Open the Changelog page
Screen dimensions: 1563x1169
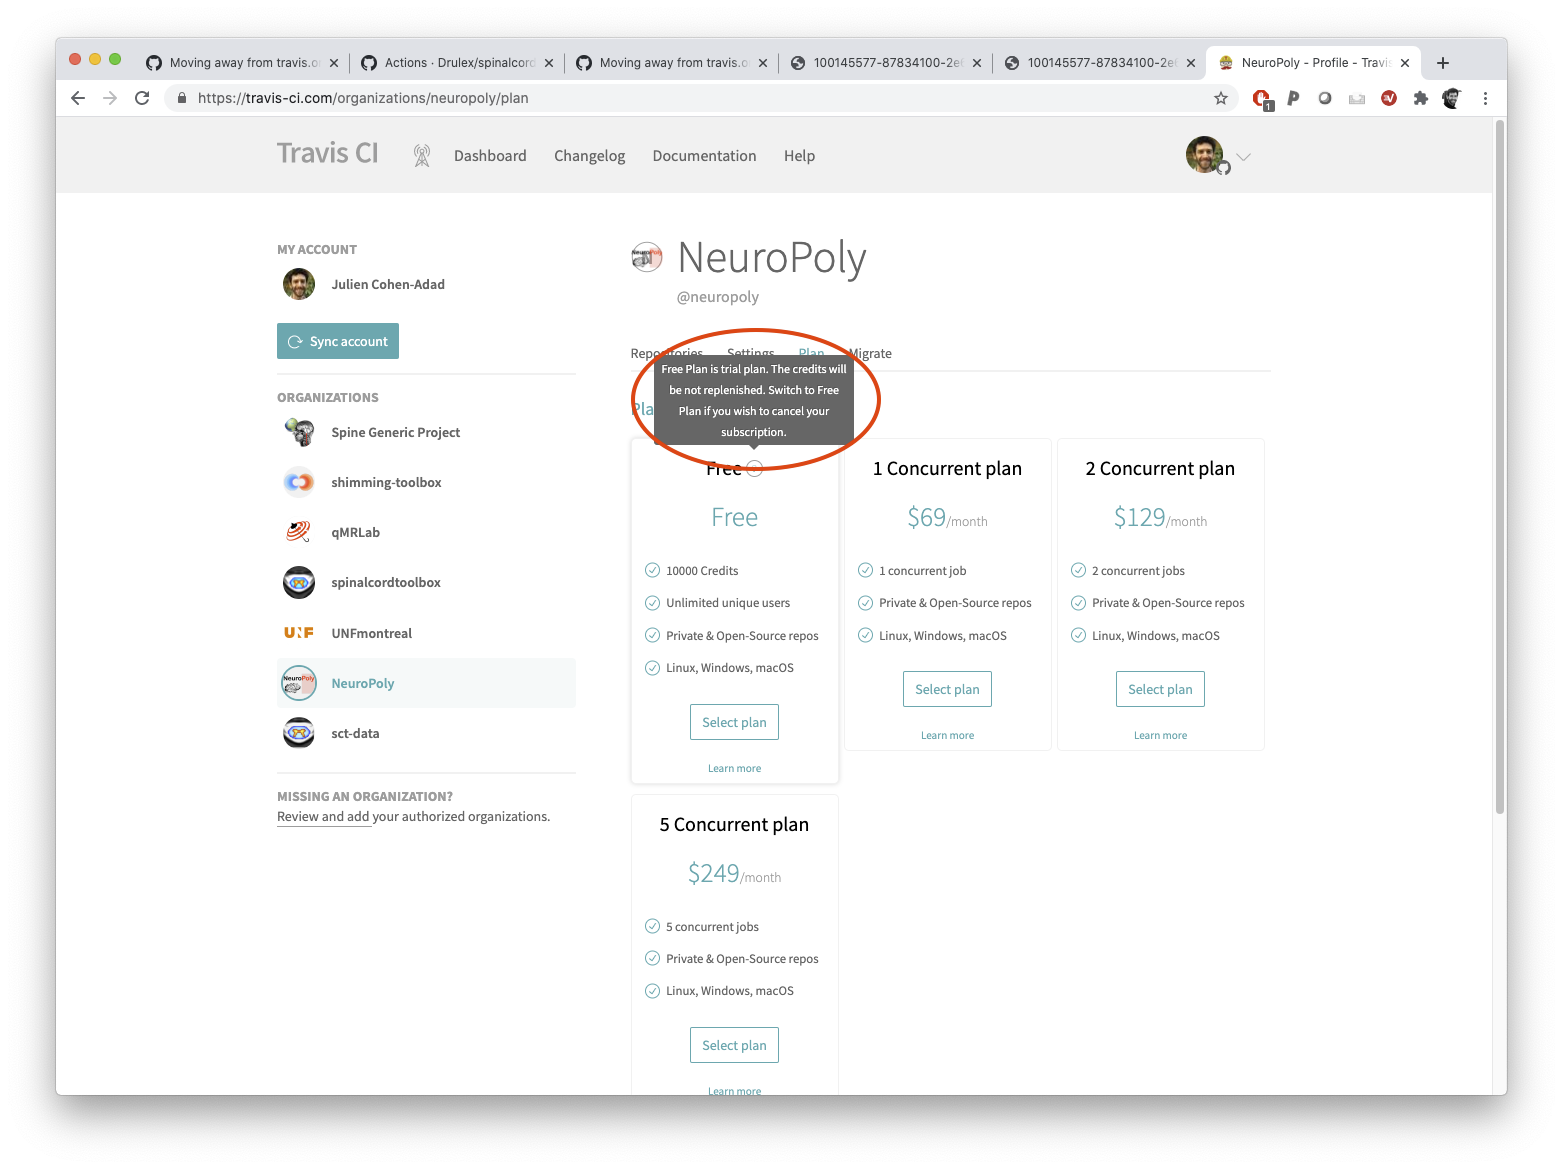[589, 156]
